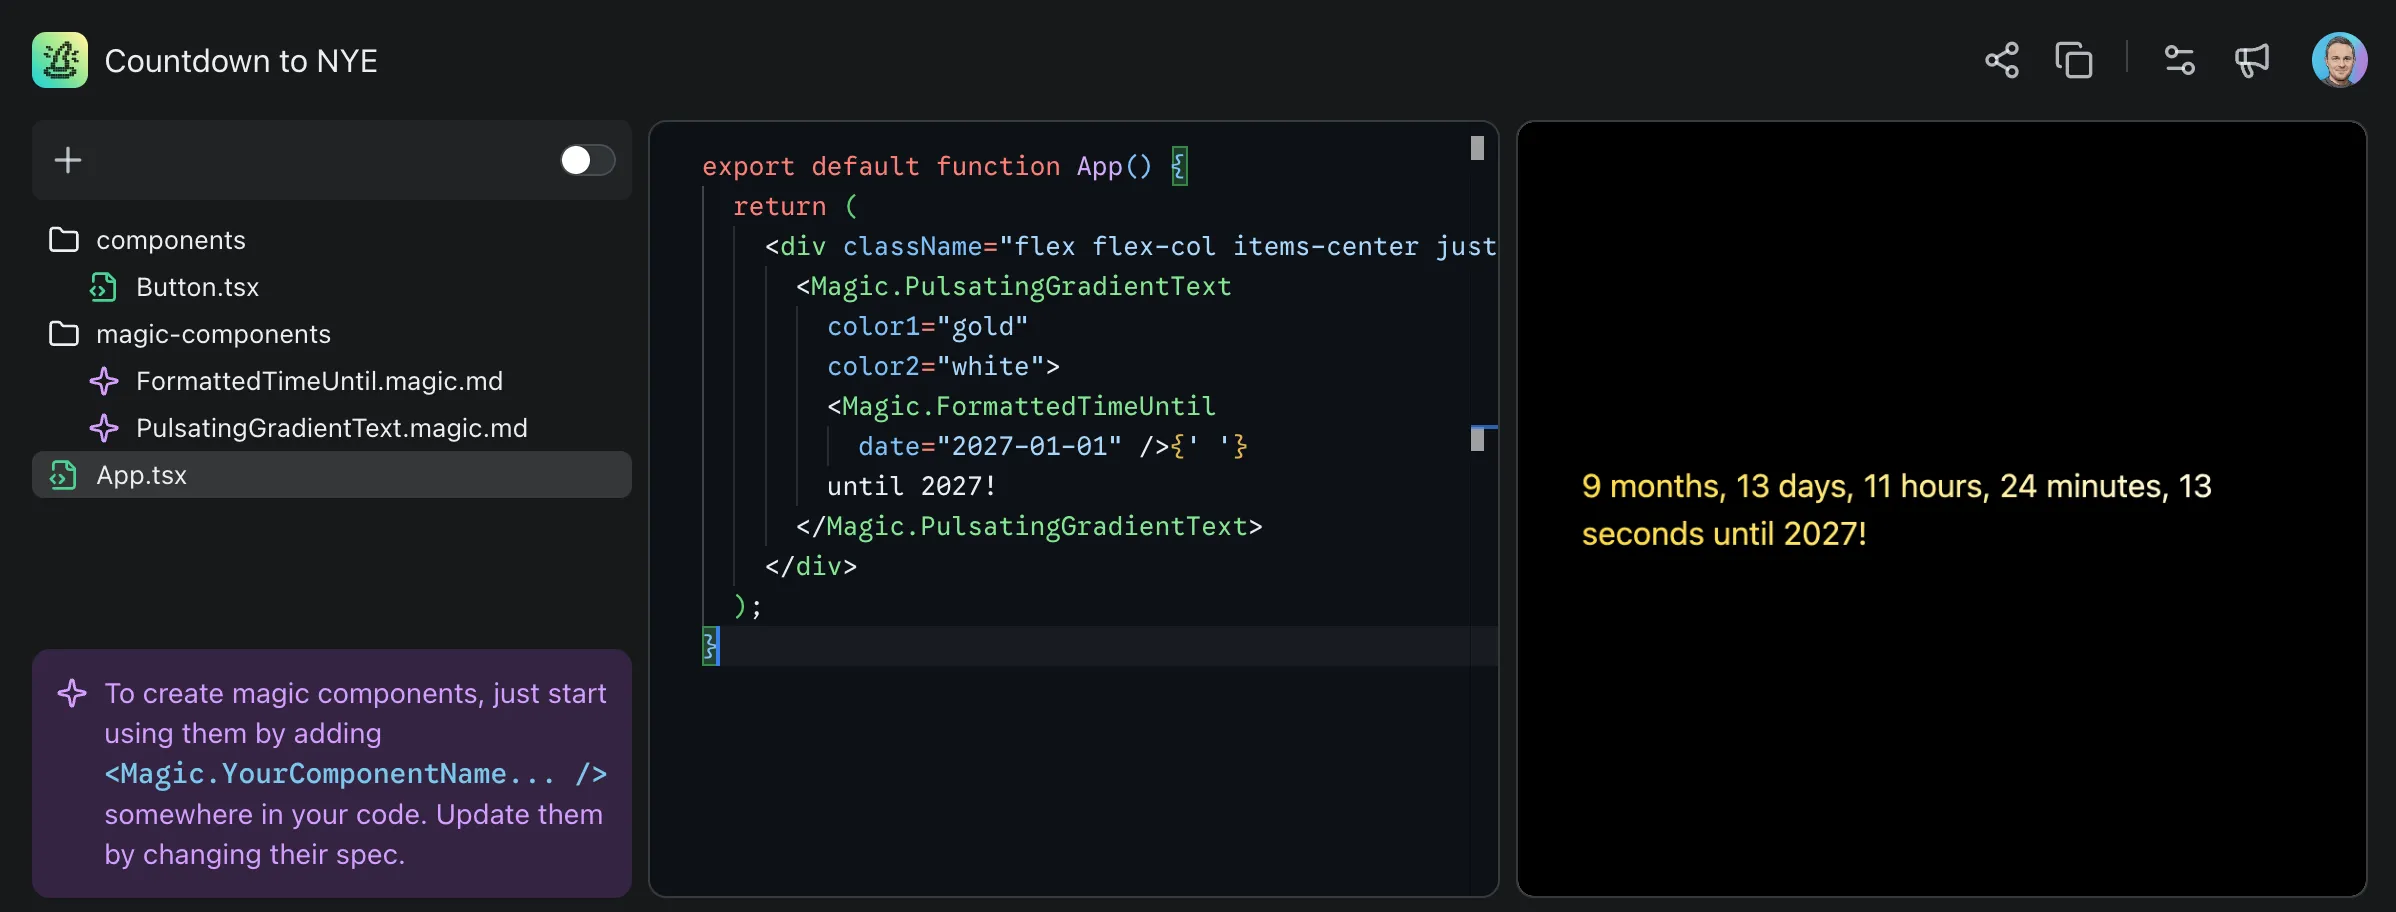Viewport: 2396px width, 912px height.
Task: Click the countdown text in preview pane
Action: tap(1896, 510)
